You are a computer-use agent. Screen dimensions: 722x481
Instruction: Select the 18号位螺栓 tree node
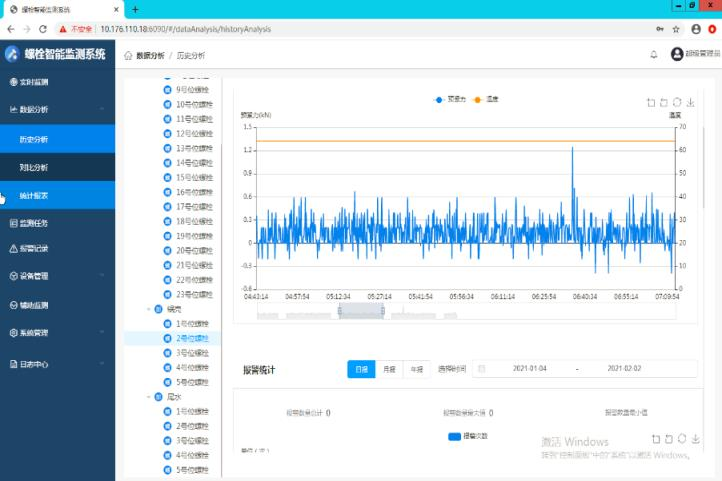194,221
